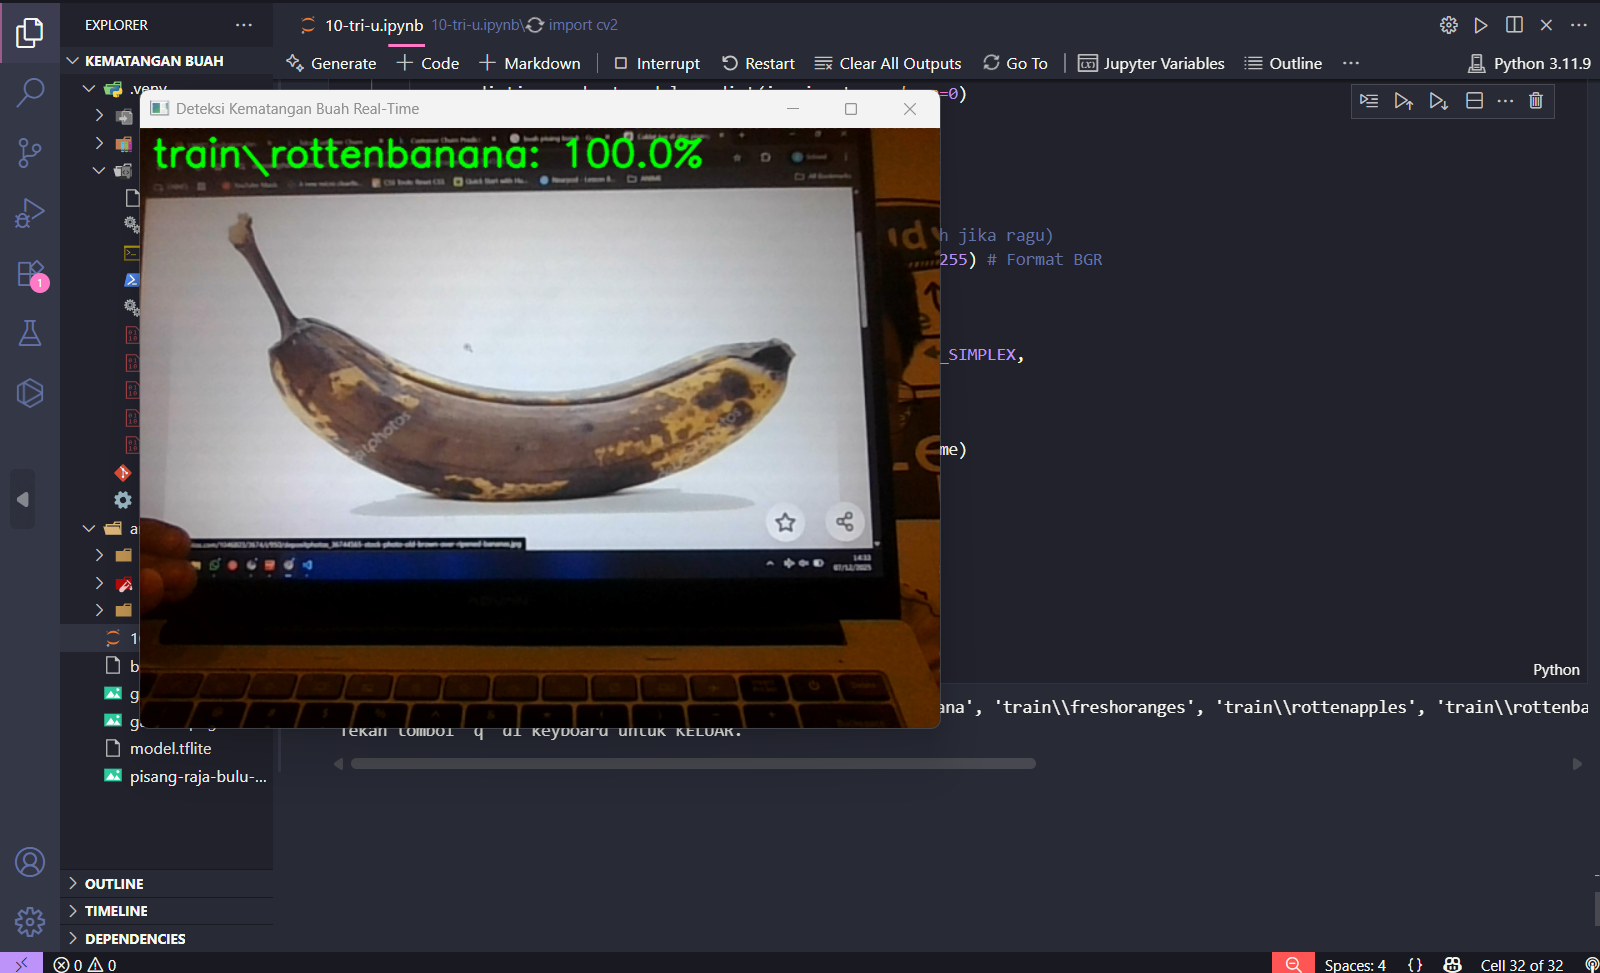Execute cell and below from cell toolbar
The height and width of the screenshot is (973, 1600).
pyautogui.click(x=1438, y=100)
